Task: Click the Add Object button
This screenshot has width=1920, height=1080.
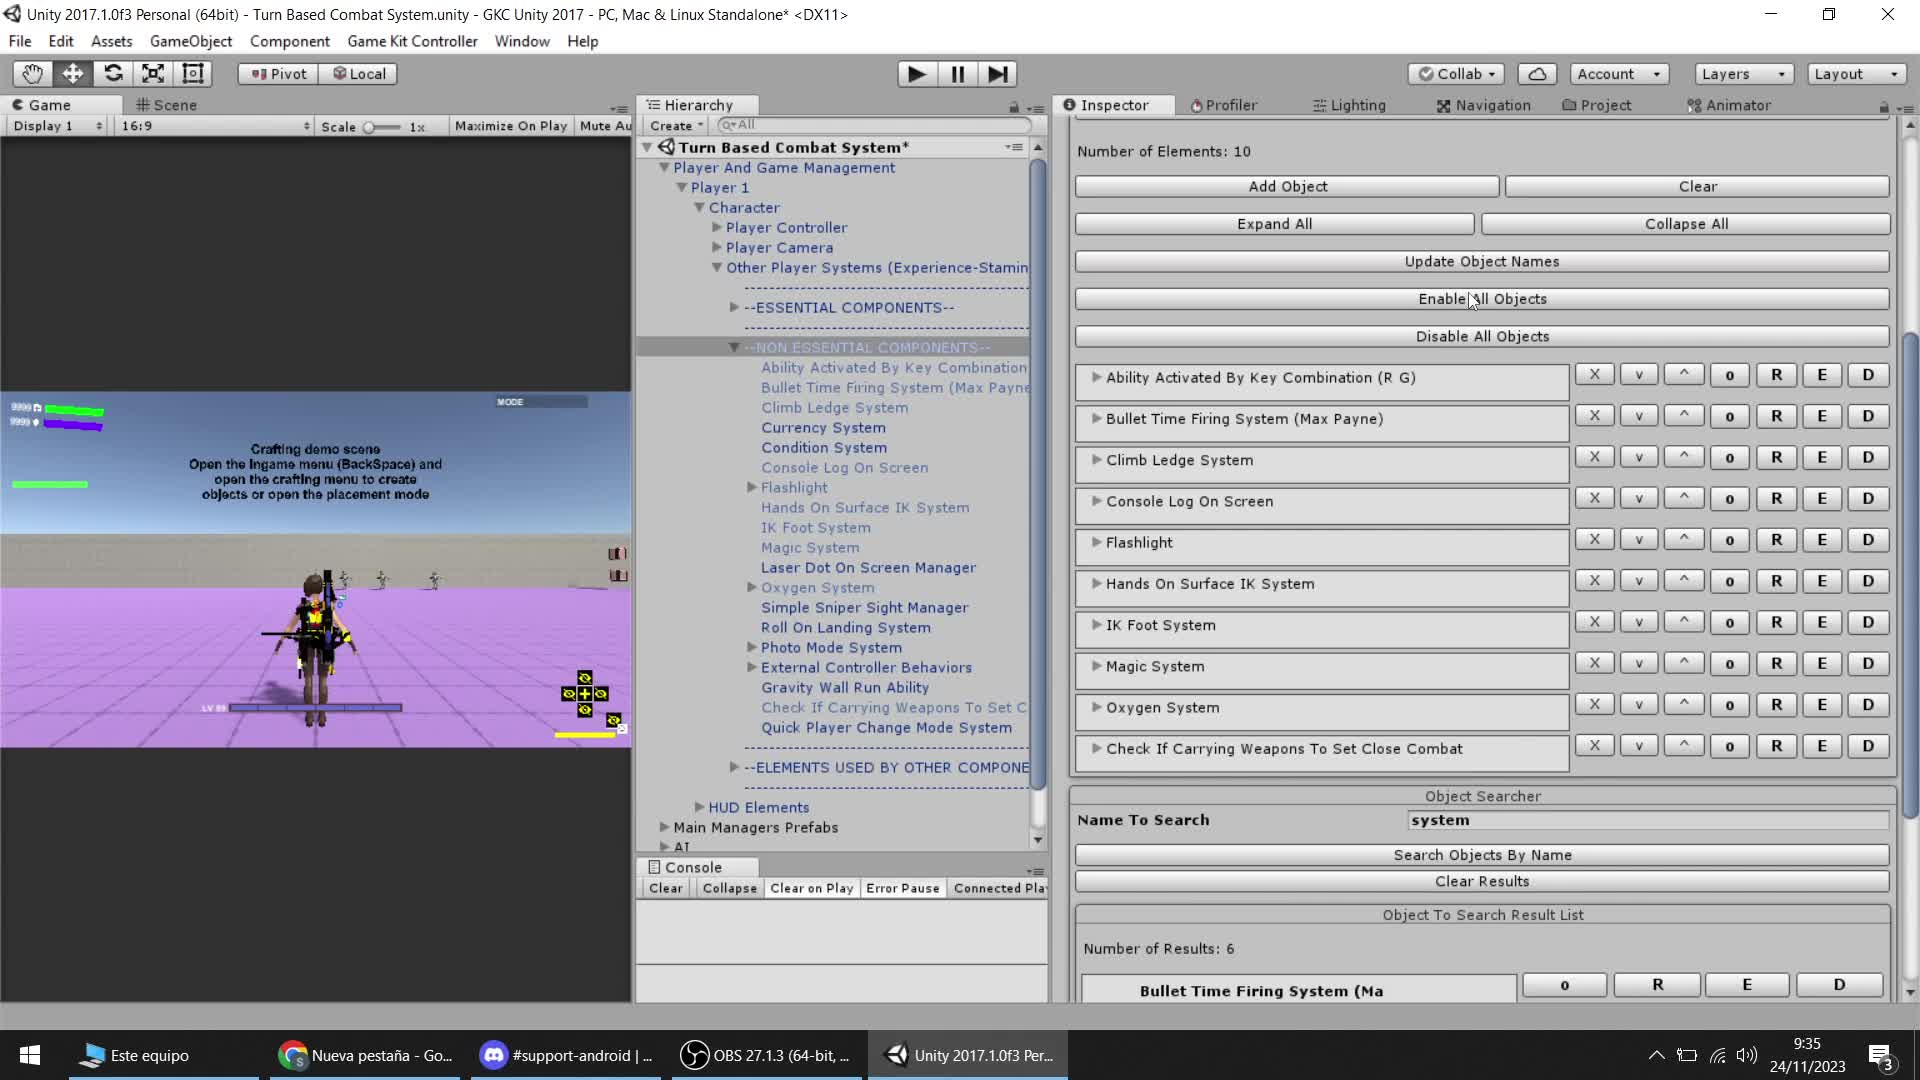Action: tap(1287, 186)
